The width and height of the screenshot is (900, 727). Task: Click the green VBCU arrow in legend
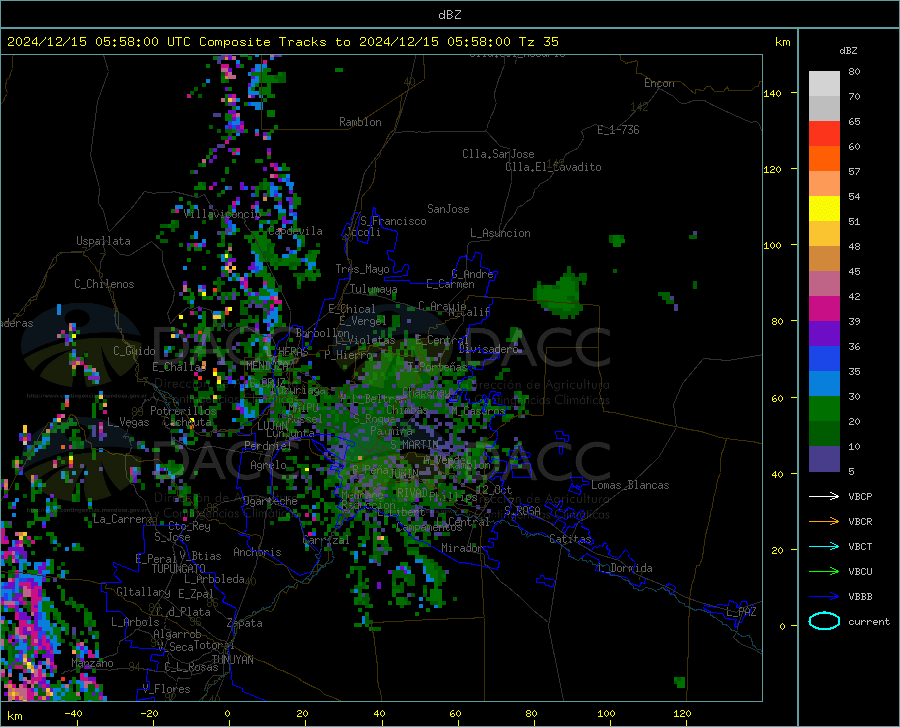click(824, 571)
